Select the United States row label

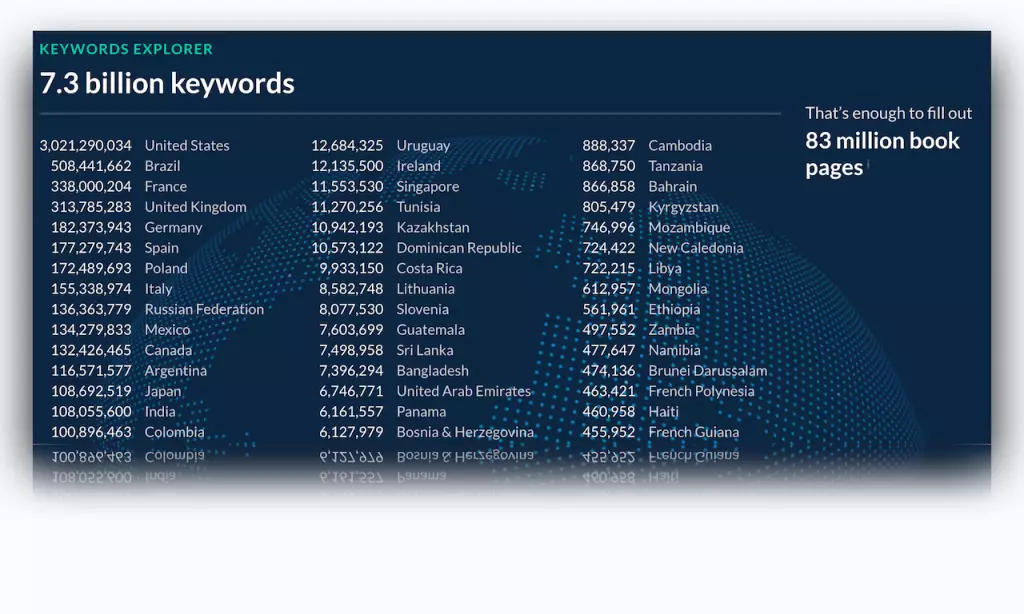click(187, 145)
